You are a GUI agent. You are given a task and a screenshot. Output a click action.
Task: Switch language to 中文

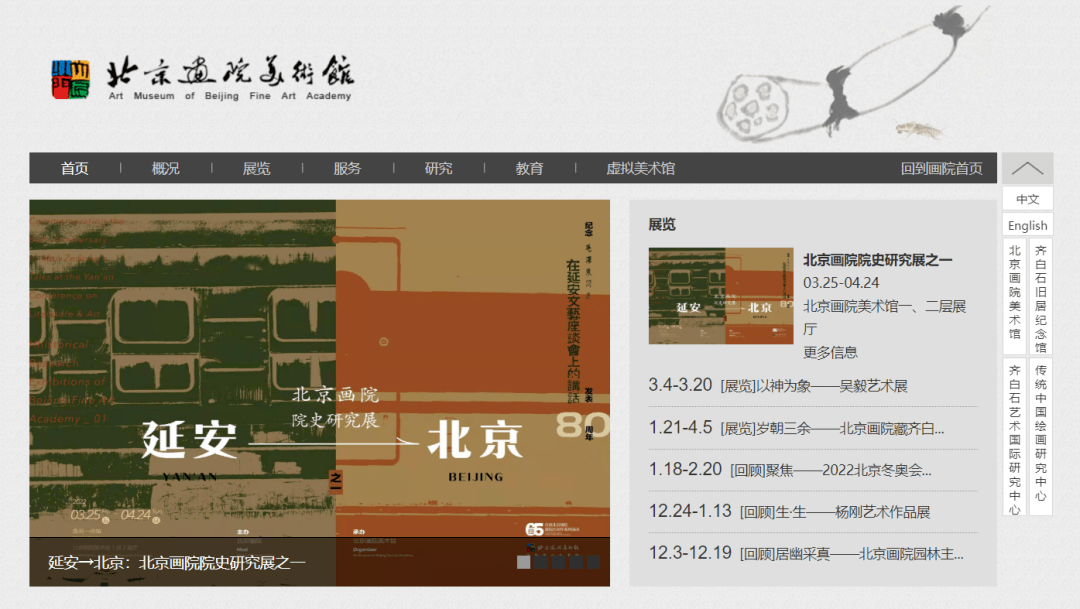point(1027,199)
